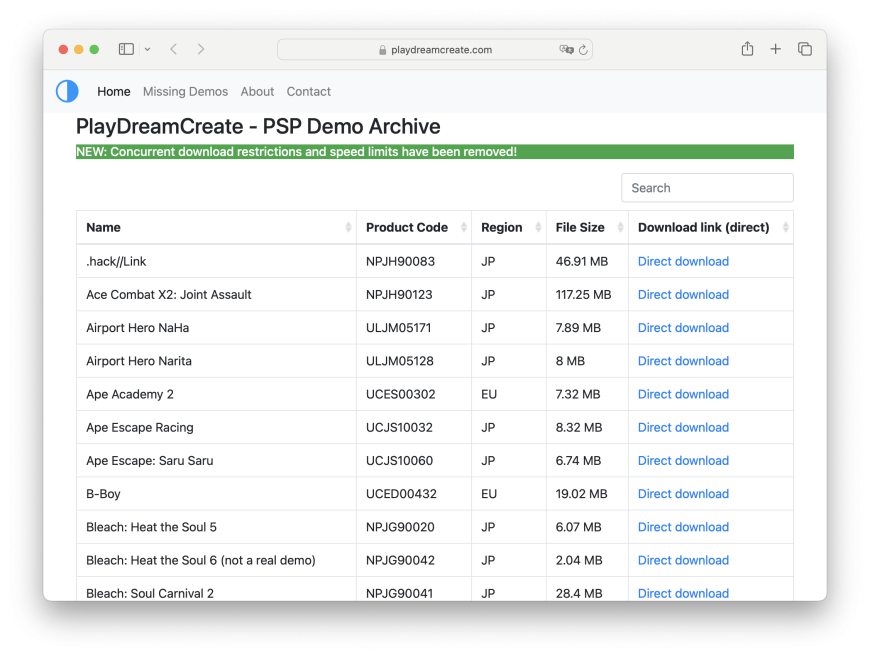Click the green NEW announcement banner text

pos(296,152)
